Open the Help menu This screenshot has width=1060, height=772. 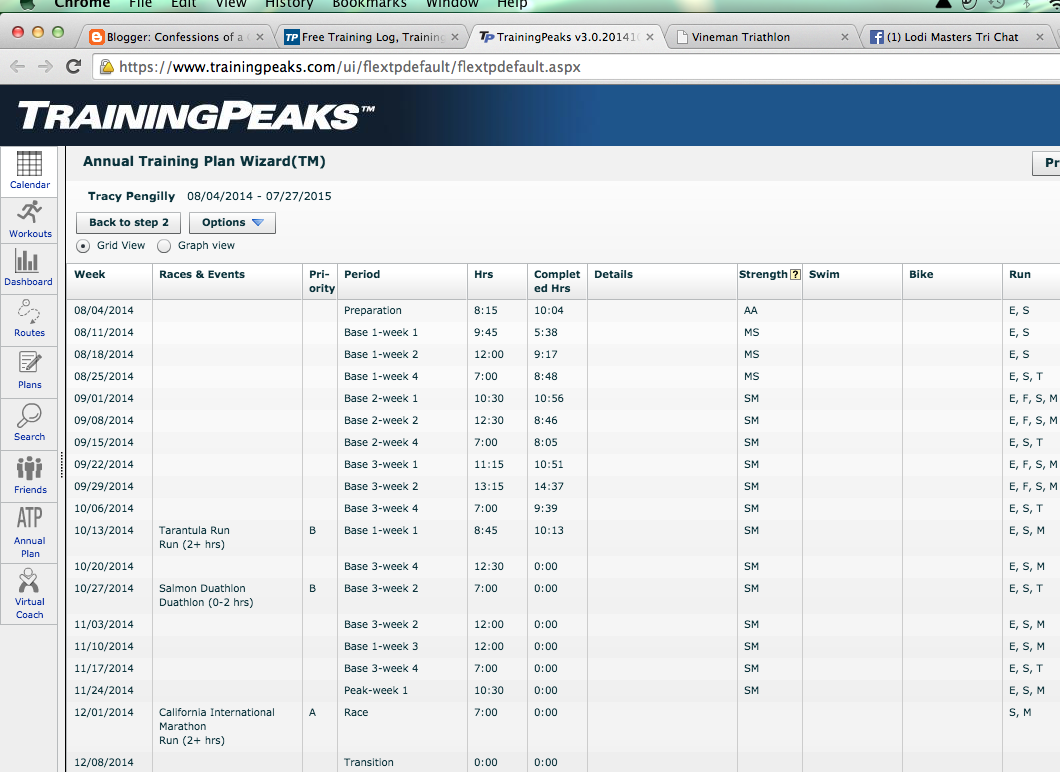click(x=512, y=4)
